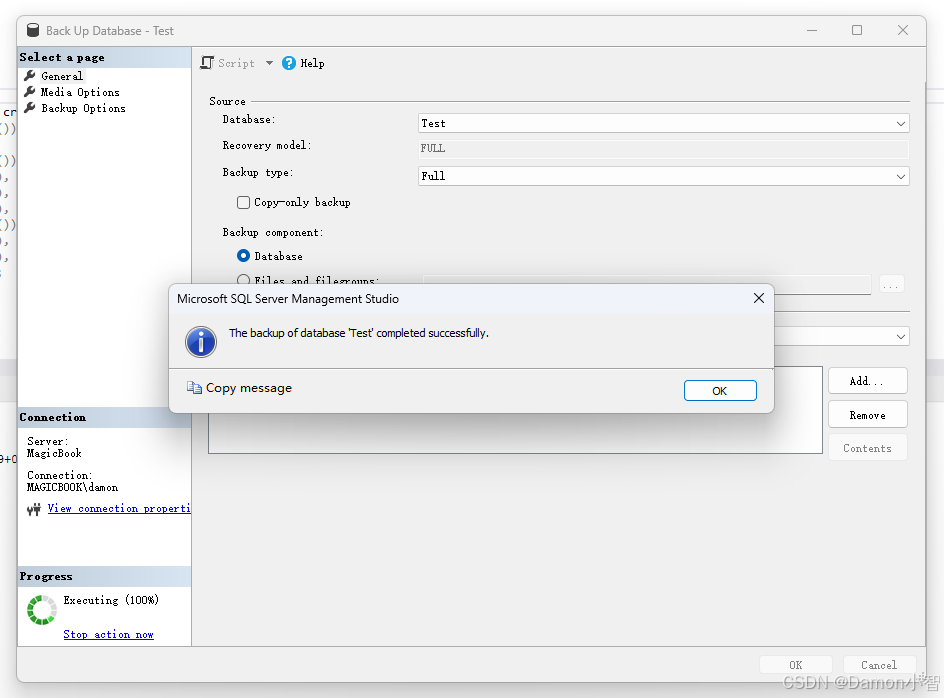Click Remove destination button
Screen dimensions: 944x698
tap(868, 414)
